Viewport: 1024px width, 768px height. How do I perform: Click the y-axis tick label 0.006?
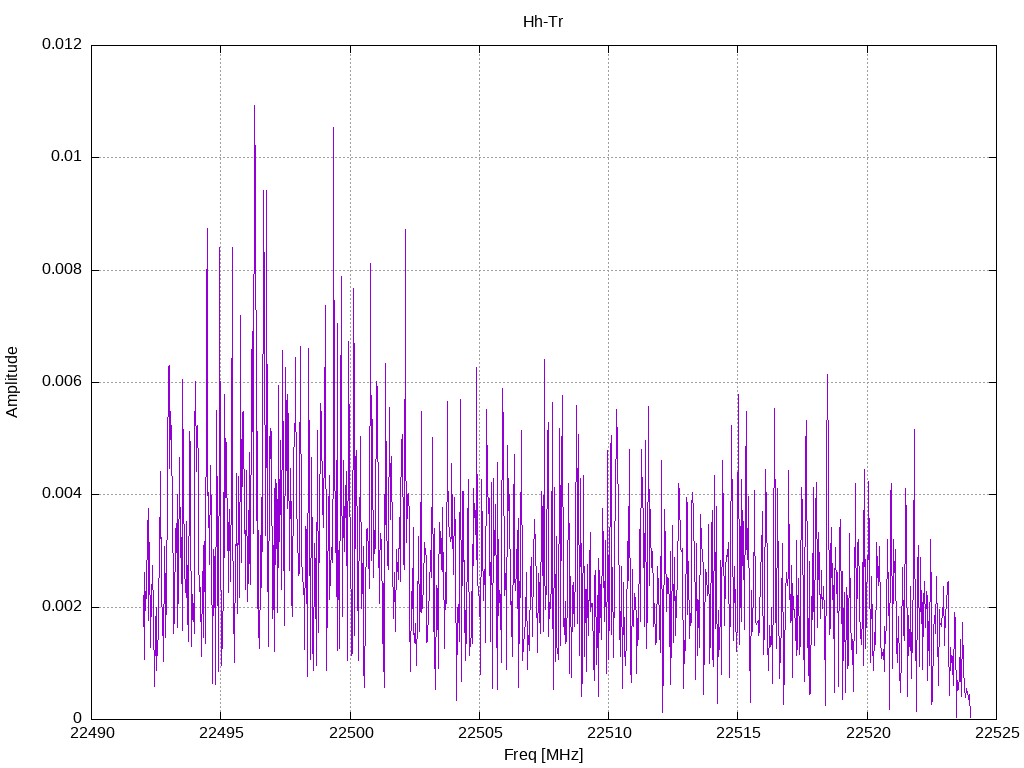click(62, 381)
